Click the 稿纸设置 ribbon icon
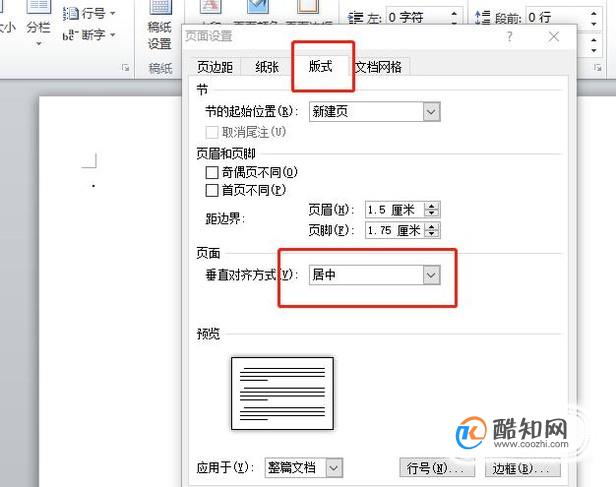 coord(160,24)
